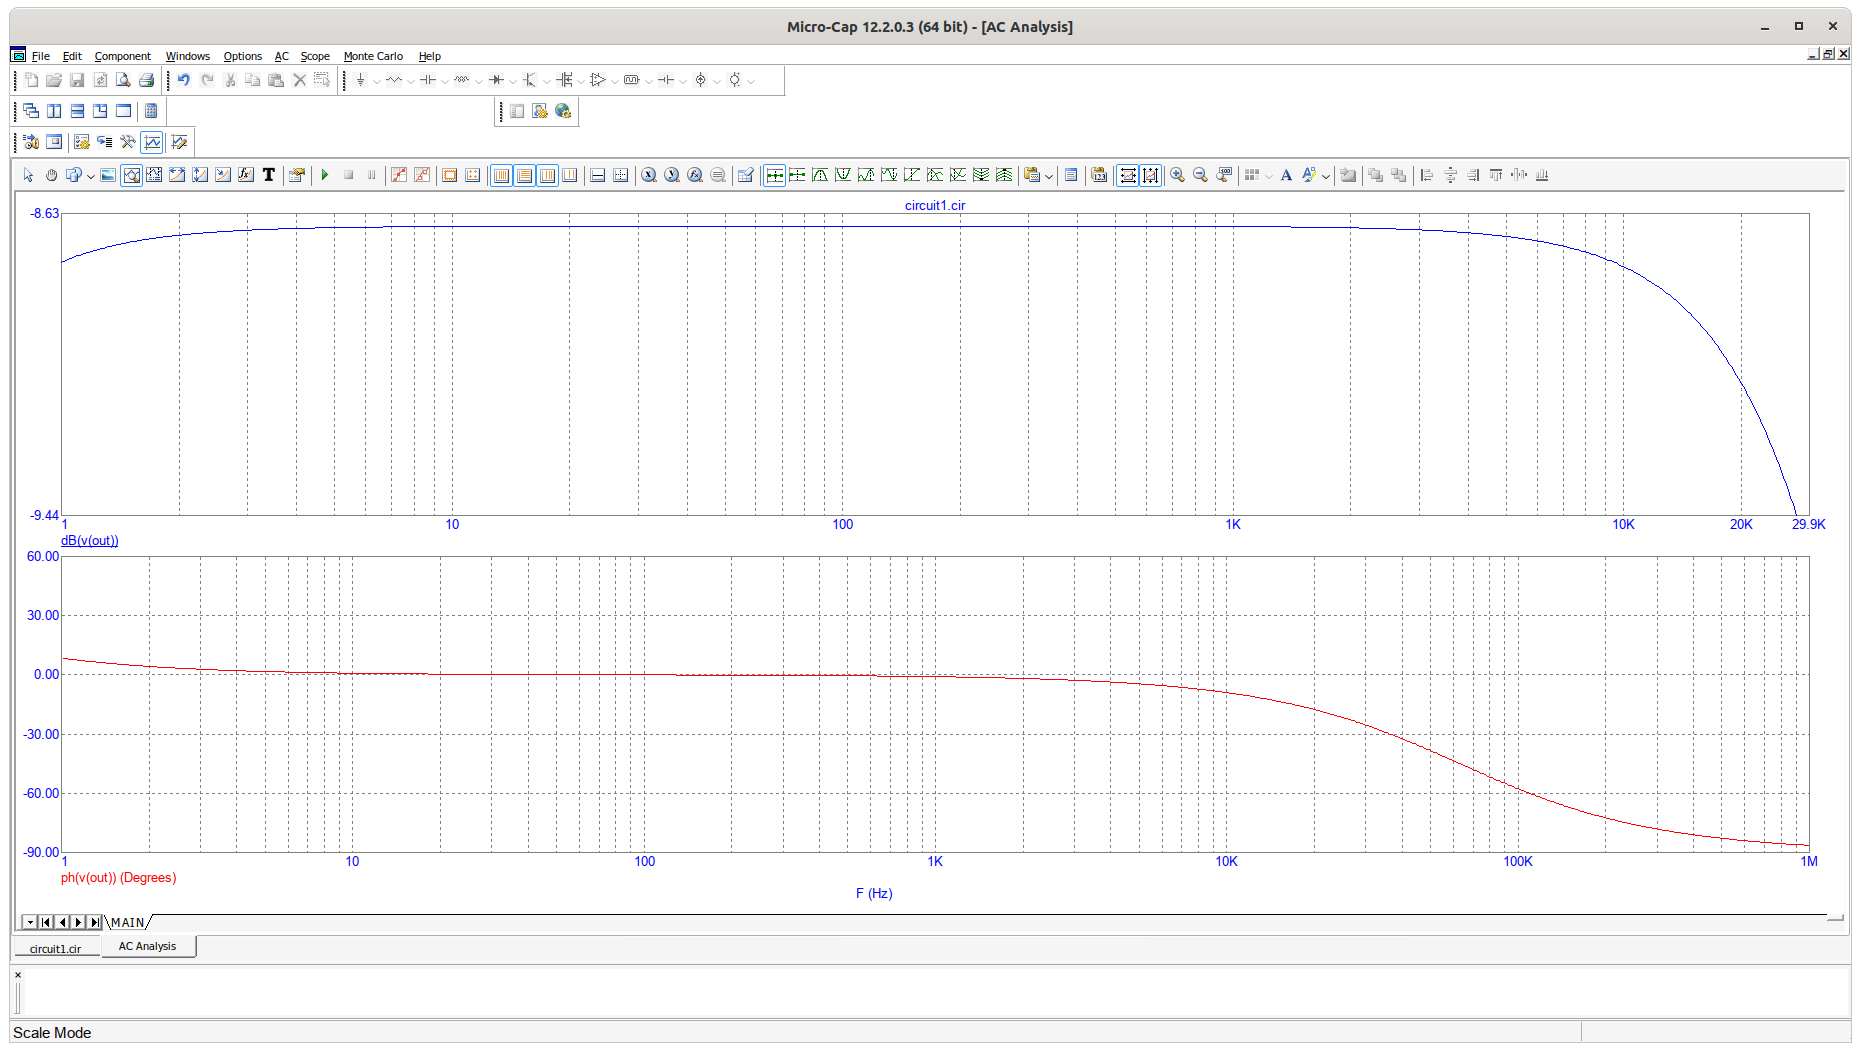Click the align bottom edges icon
1861x1052 pixels.
(1542, 175)
